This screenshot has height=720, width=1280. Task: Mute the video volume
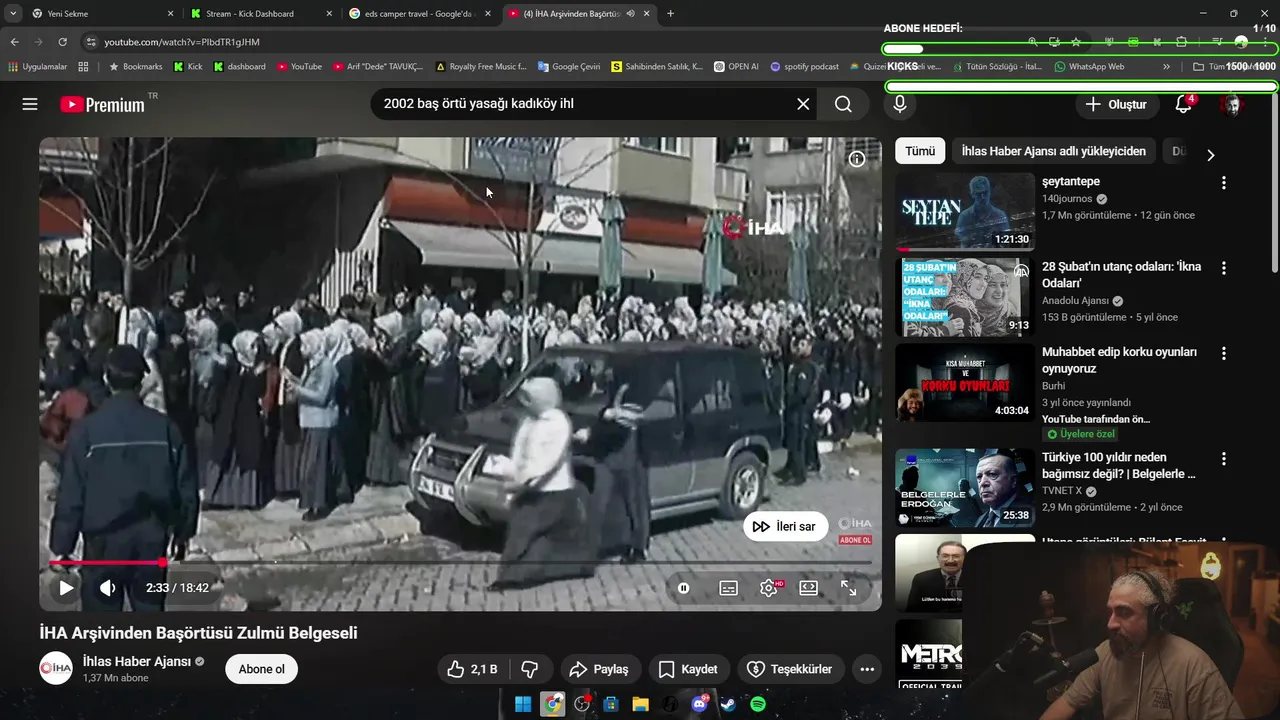107,588
